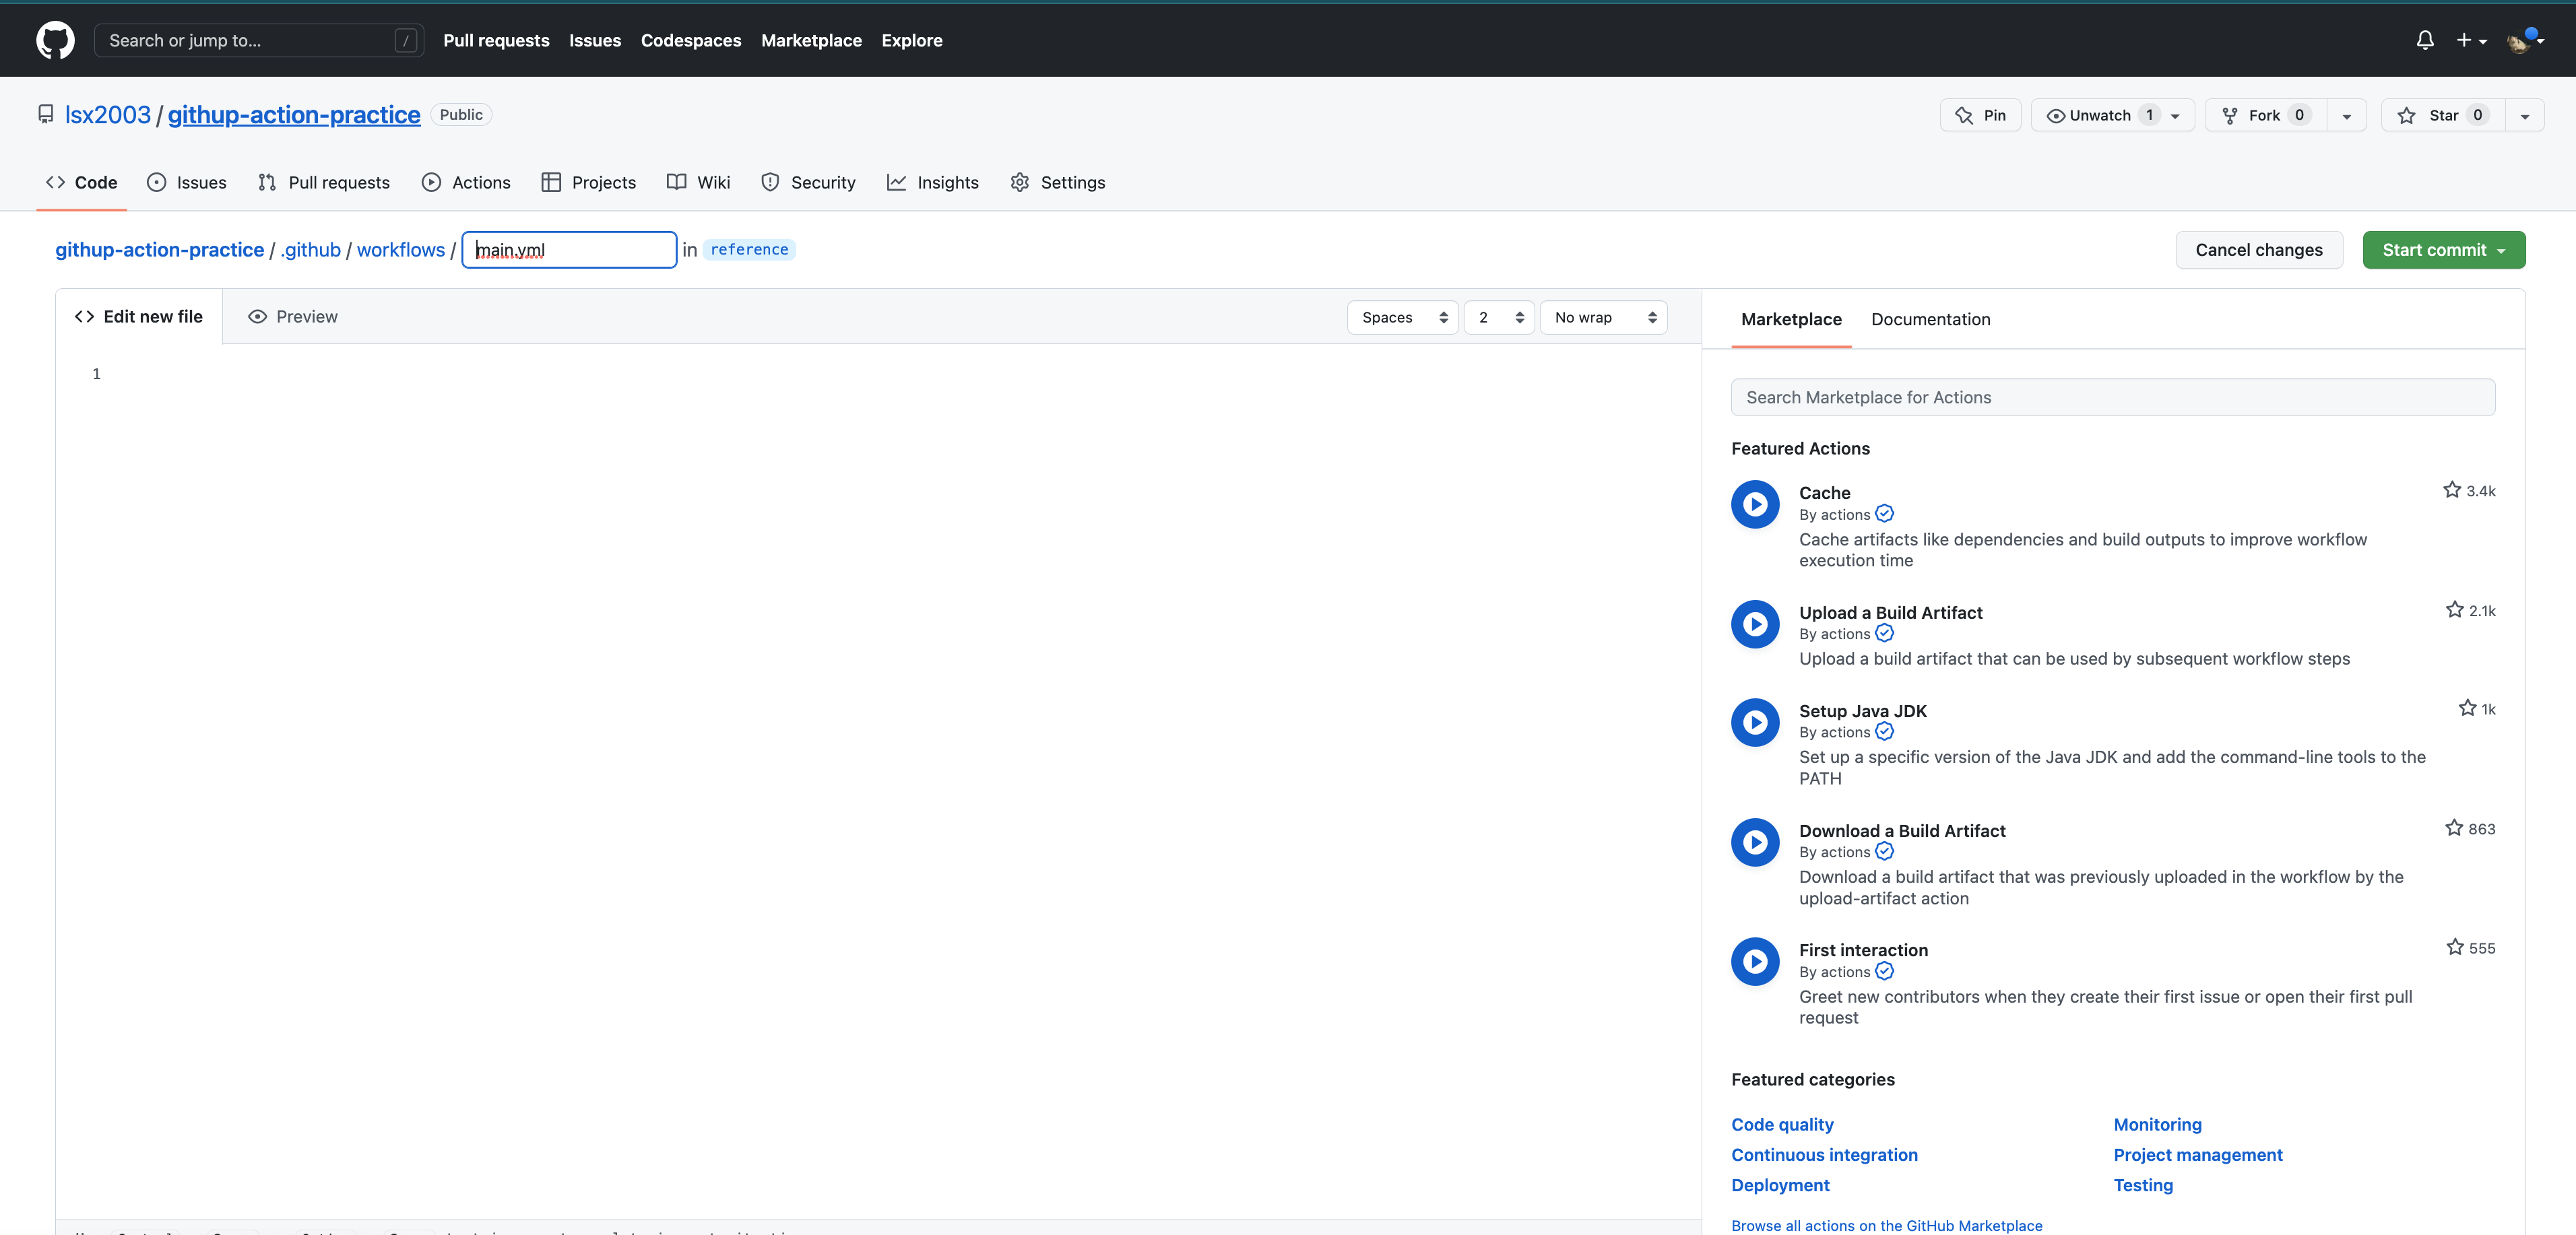Click the workflows breadcrumb link

point(401,250)
